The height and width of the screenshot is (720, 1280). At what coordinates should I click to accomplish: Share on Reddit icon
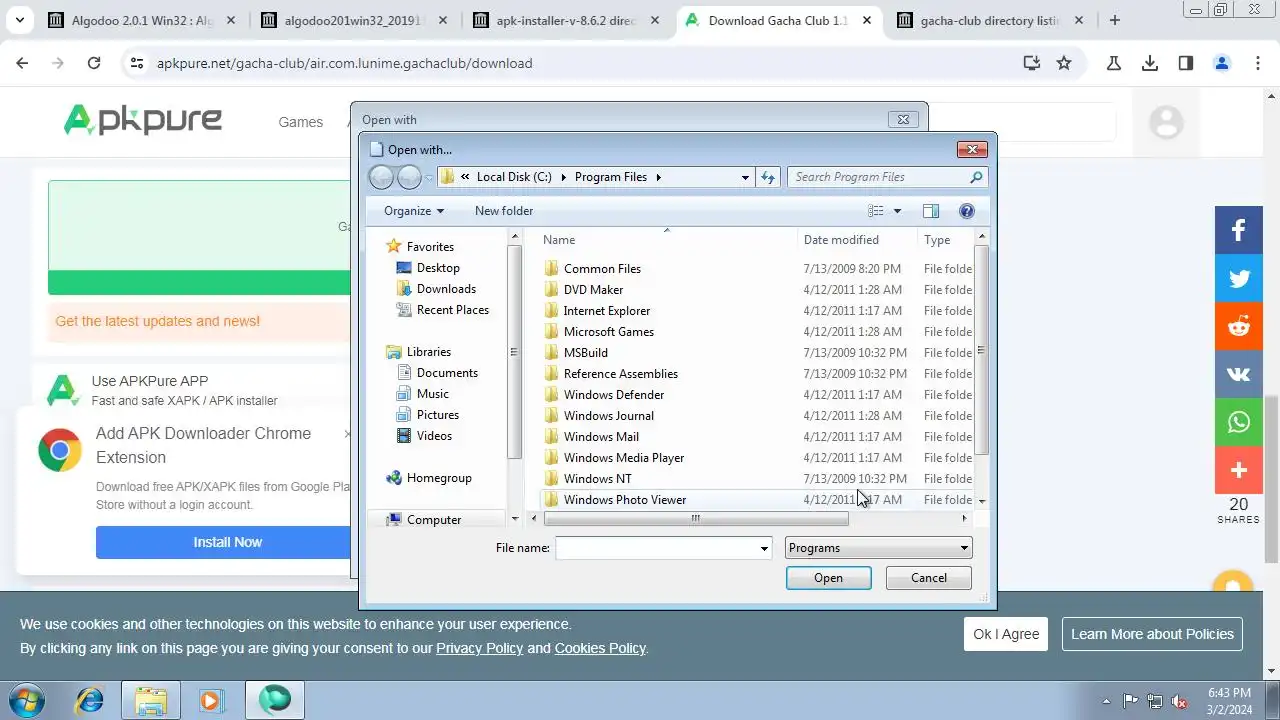tap(1239, 326)
